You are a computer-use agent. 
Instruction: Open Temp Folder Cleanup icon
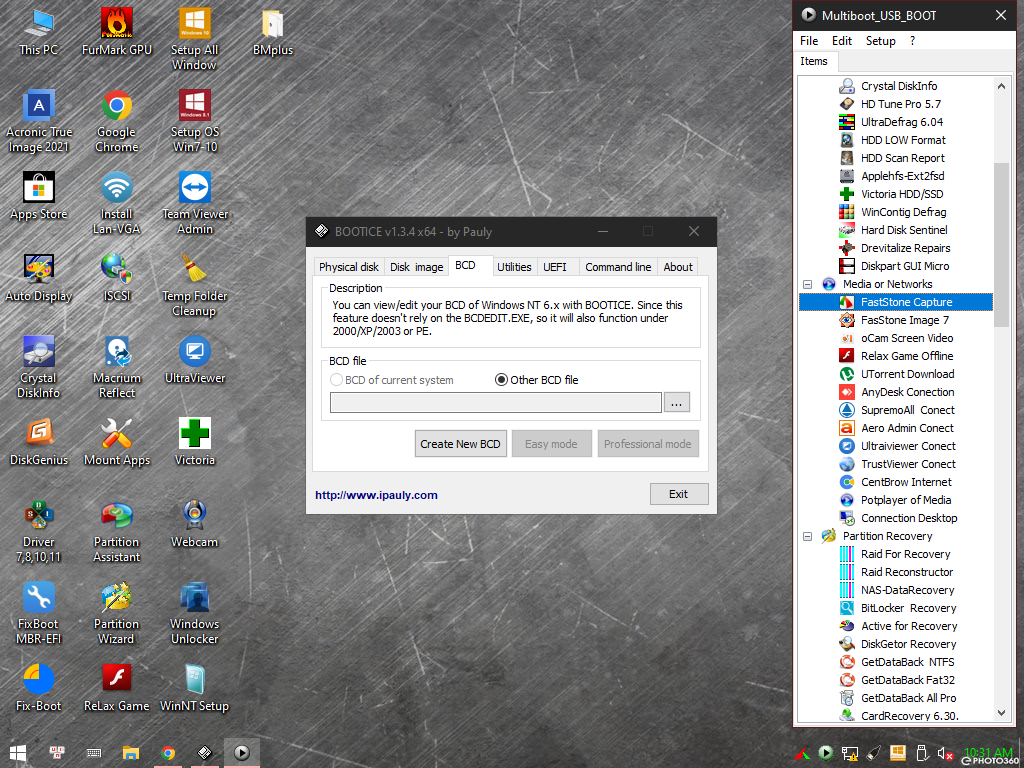195,286
